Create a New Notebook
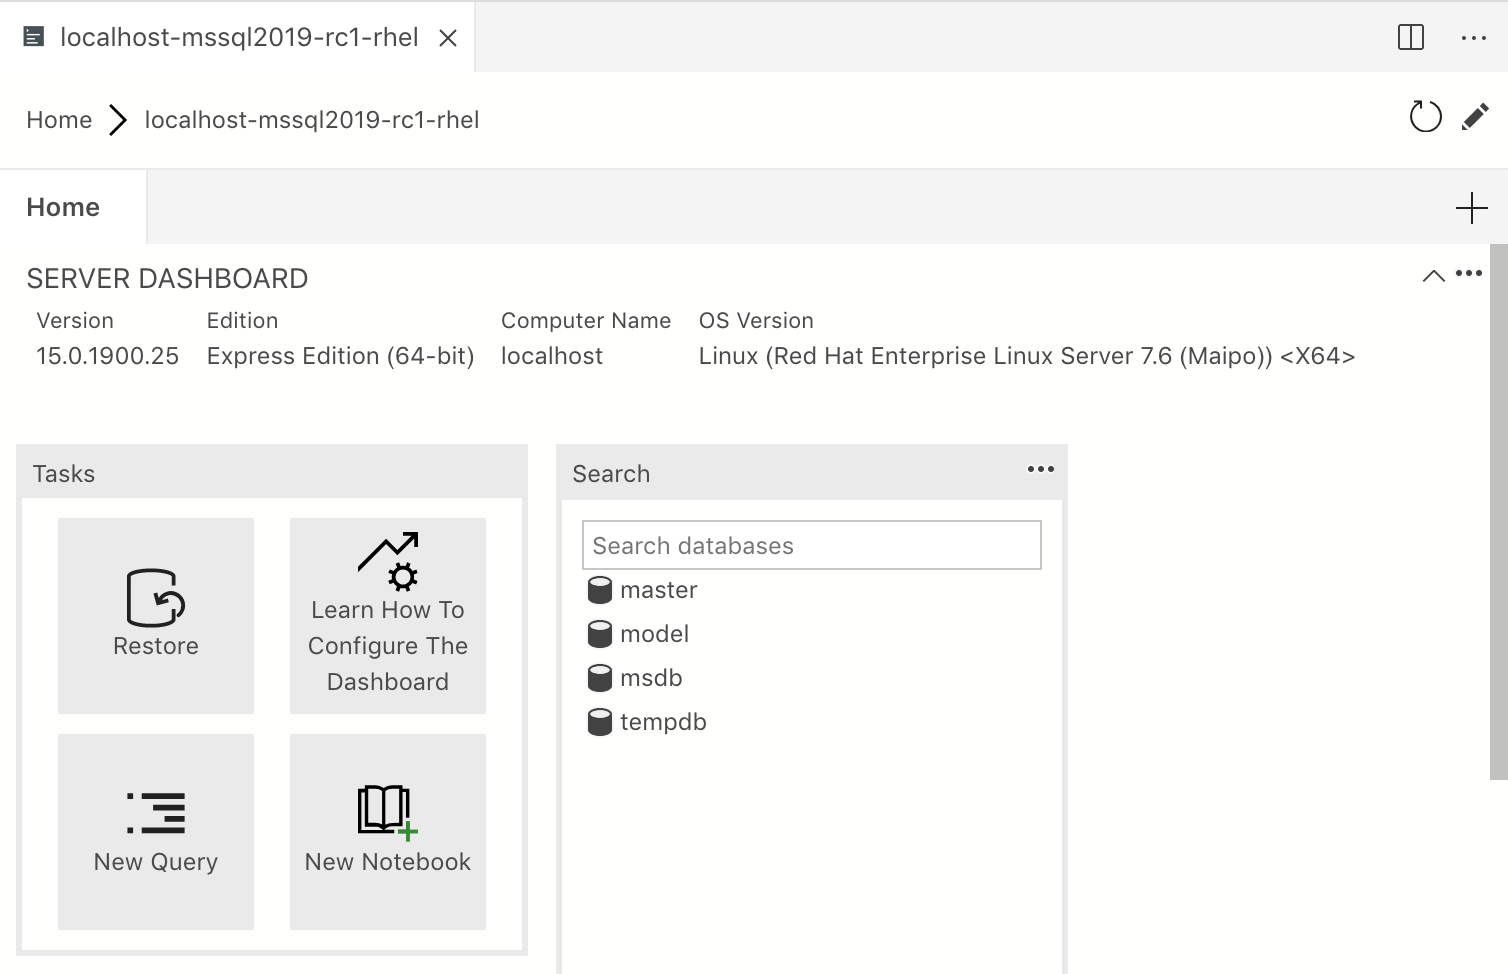 pos(388,831)
